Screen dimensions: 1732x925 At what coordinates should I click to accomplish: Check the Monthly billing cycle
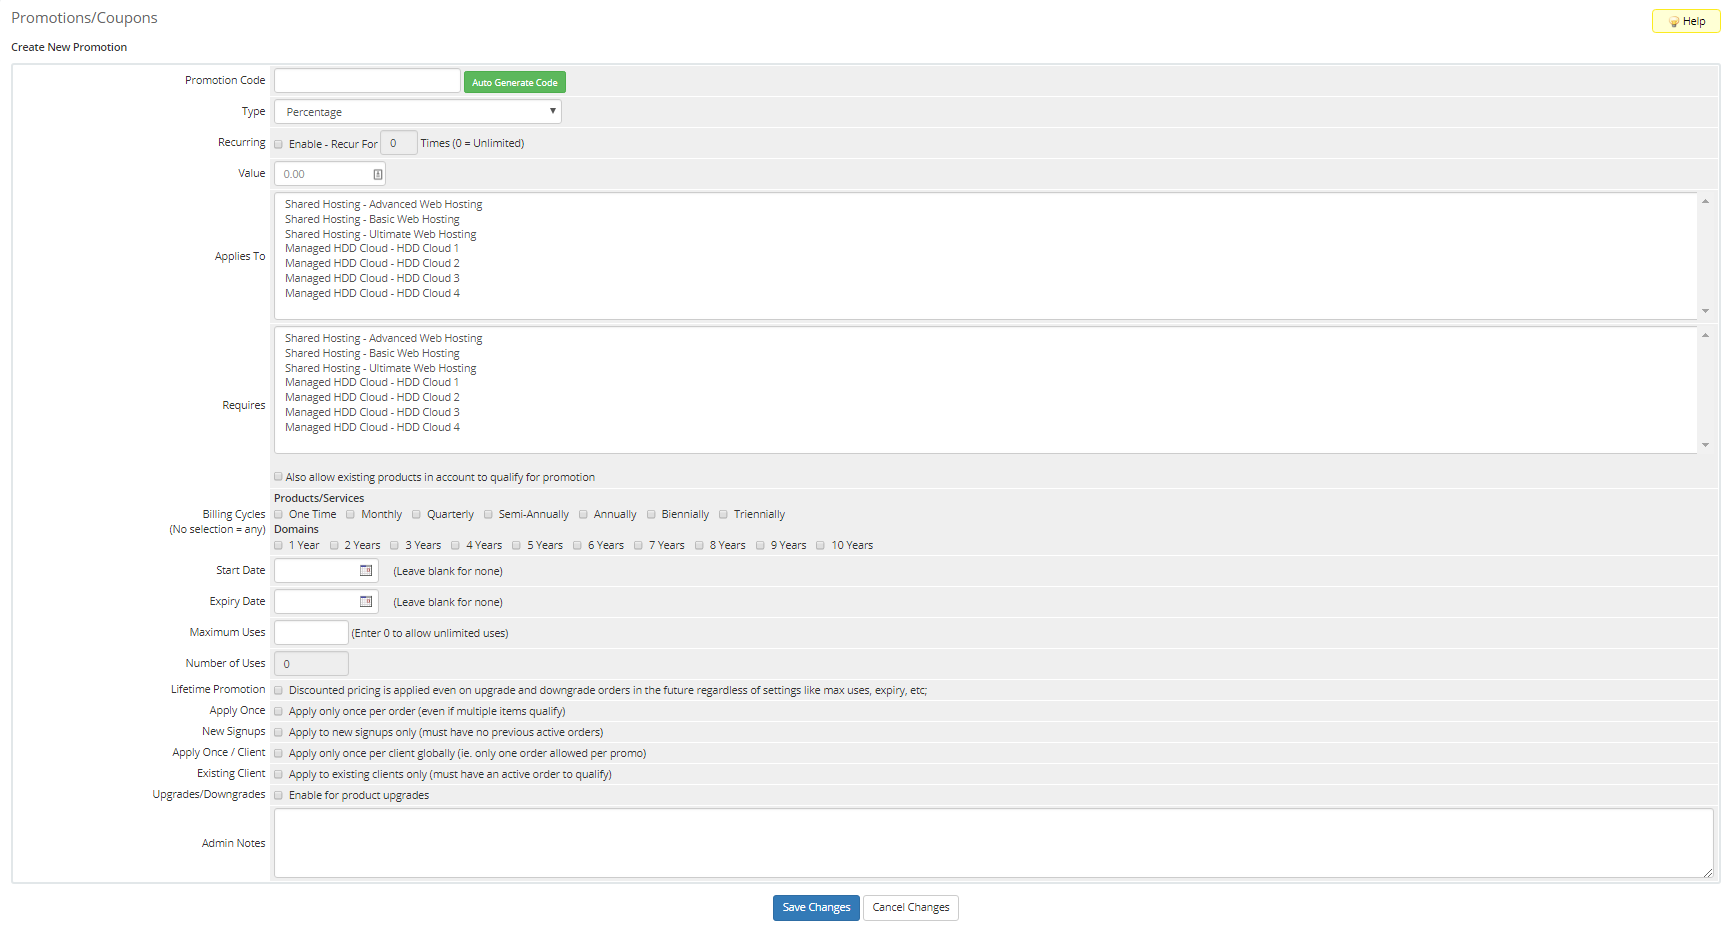click(x=351, y=515)
